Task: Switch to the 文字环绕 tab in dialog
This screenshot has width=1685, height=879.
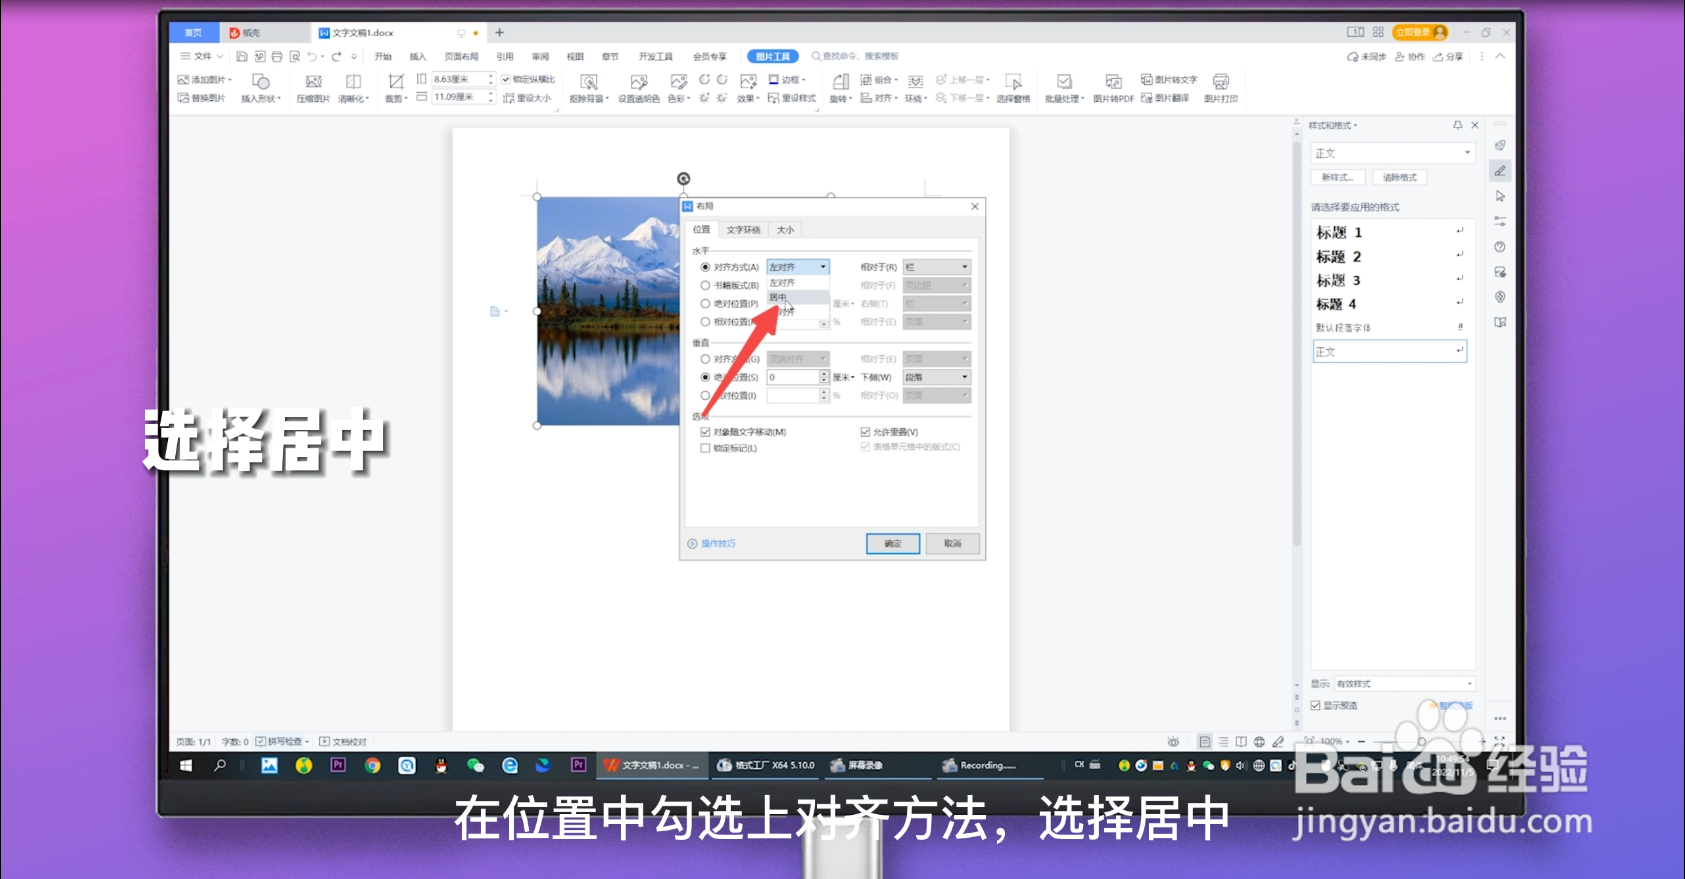Action: pyautogui.click(x=743, y=230)
